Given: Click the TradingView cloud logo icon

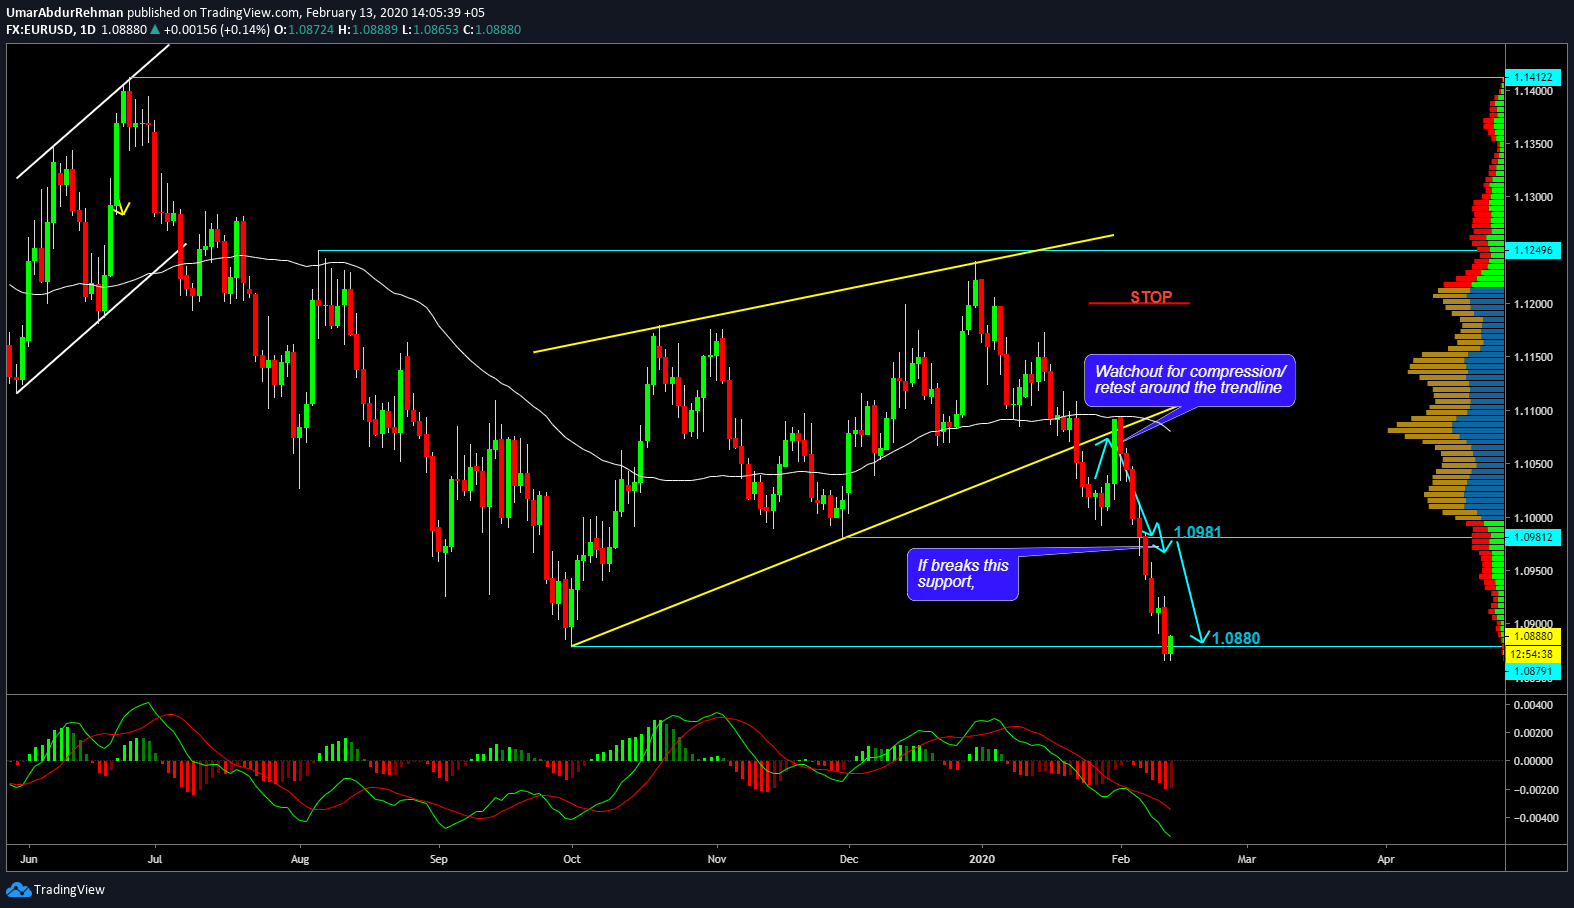Looking at the screenshot, I should pyautogui.click(x=18, y=889).
